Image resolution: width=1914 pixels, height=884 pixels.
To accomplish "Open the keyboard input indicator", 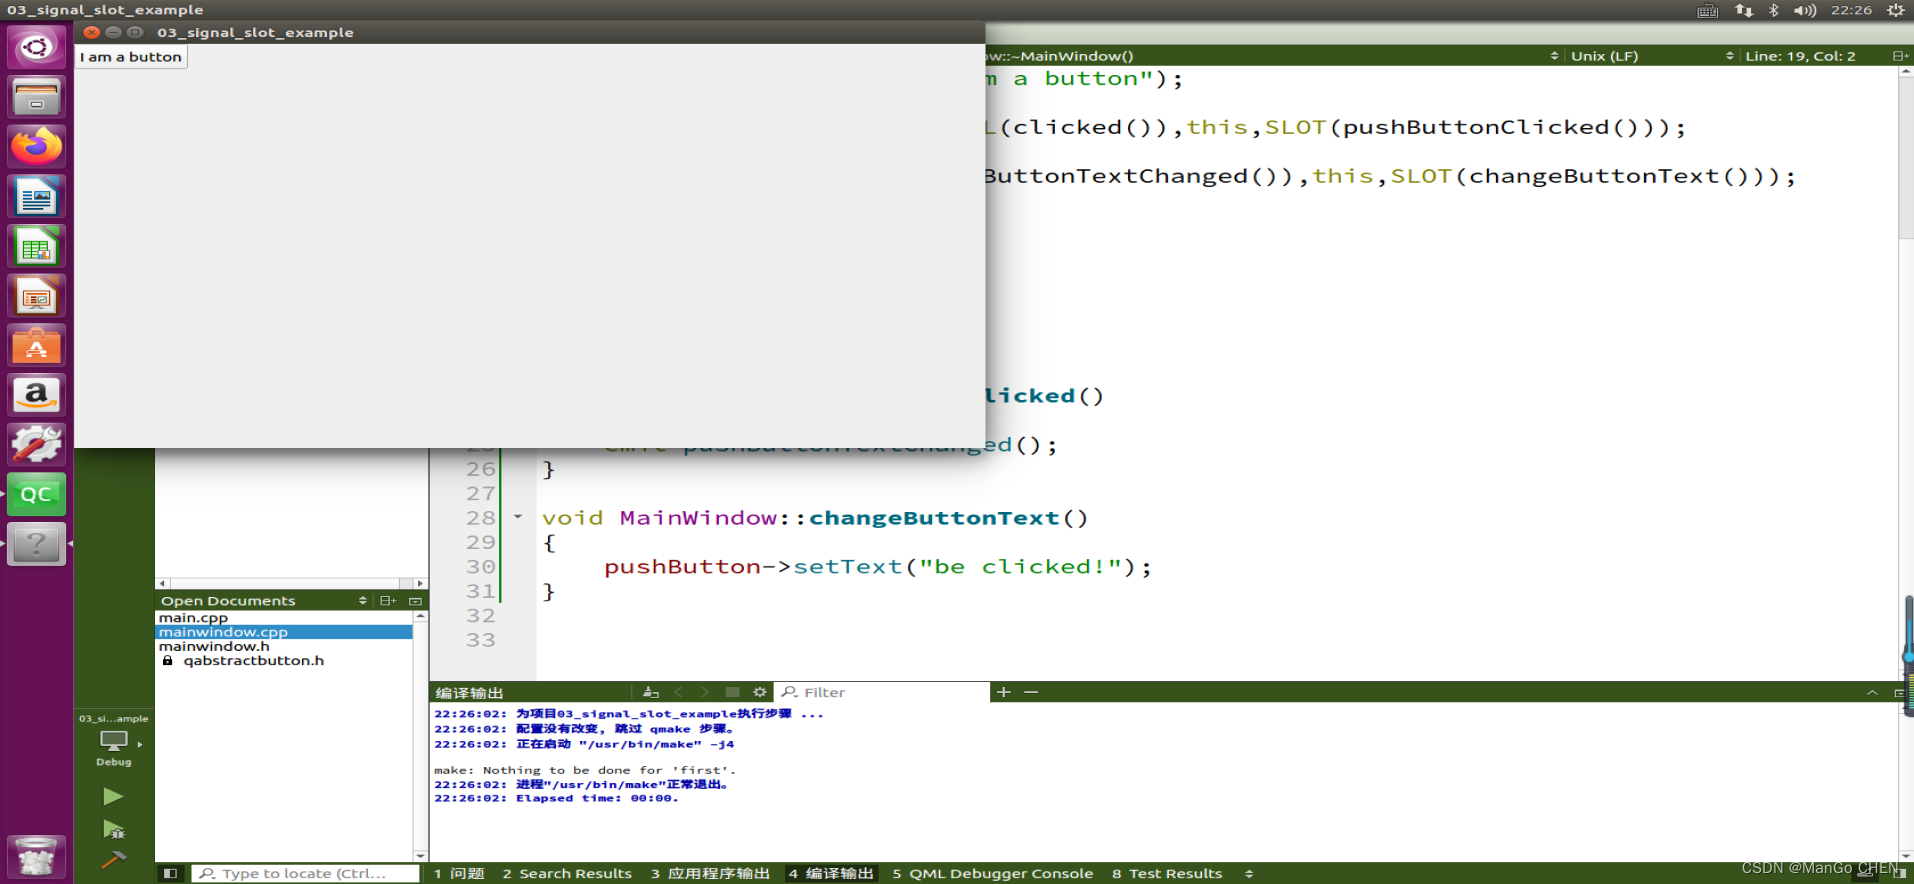I will tap(1708, 10).
